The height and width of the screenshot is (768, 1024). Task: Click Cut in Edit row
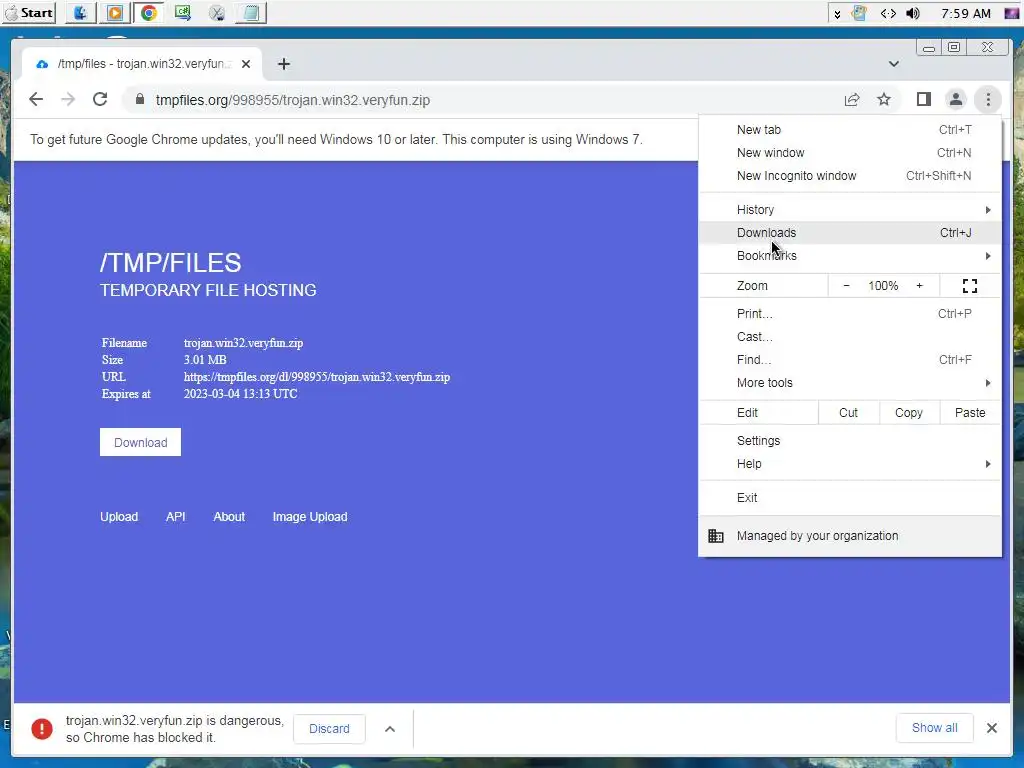[848, 413]
